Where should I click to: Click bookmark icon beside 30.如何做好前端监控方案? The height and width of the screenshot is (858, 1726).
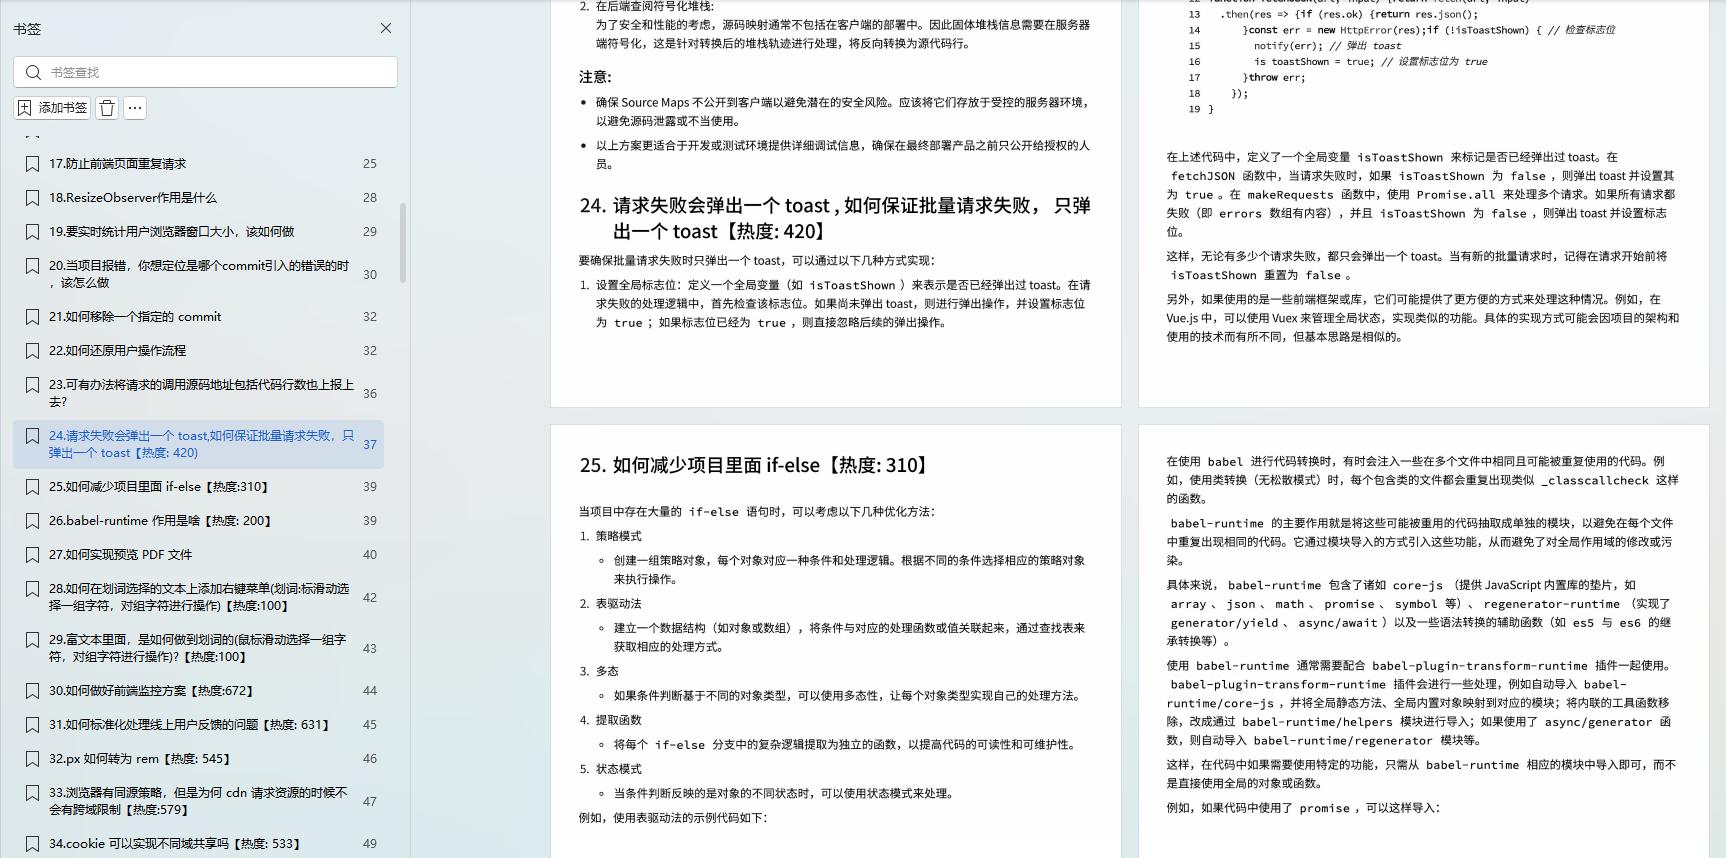coord(32,690)
